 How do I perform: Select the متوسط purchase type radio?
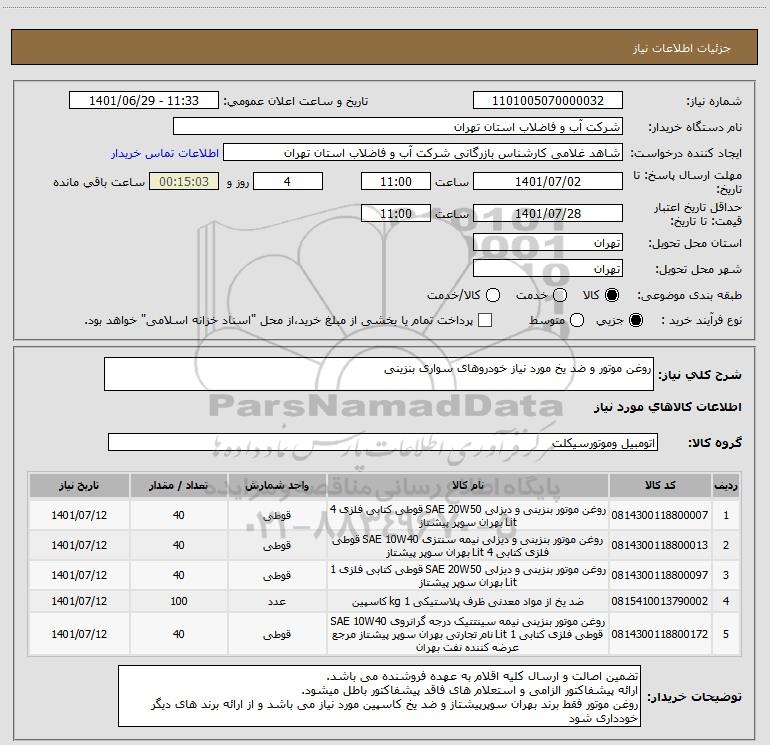(577, 320)
